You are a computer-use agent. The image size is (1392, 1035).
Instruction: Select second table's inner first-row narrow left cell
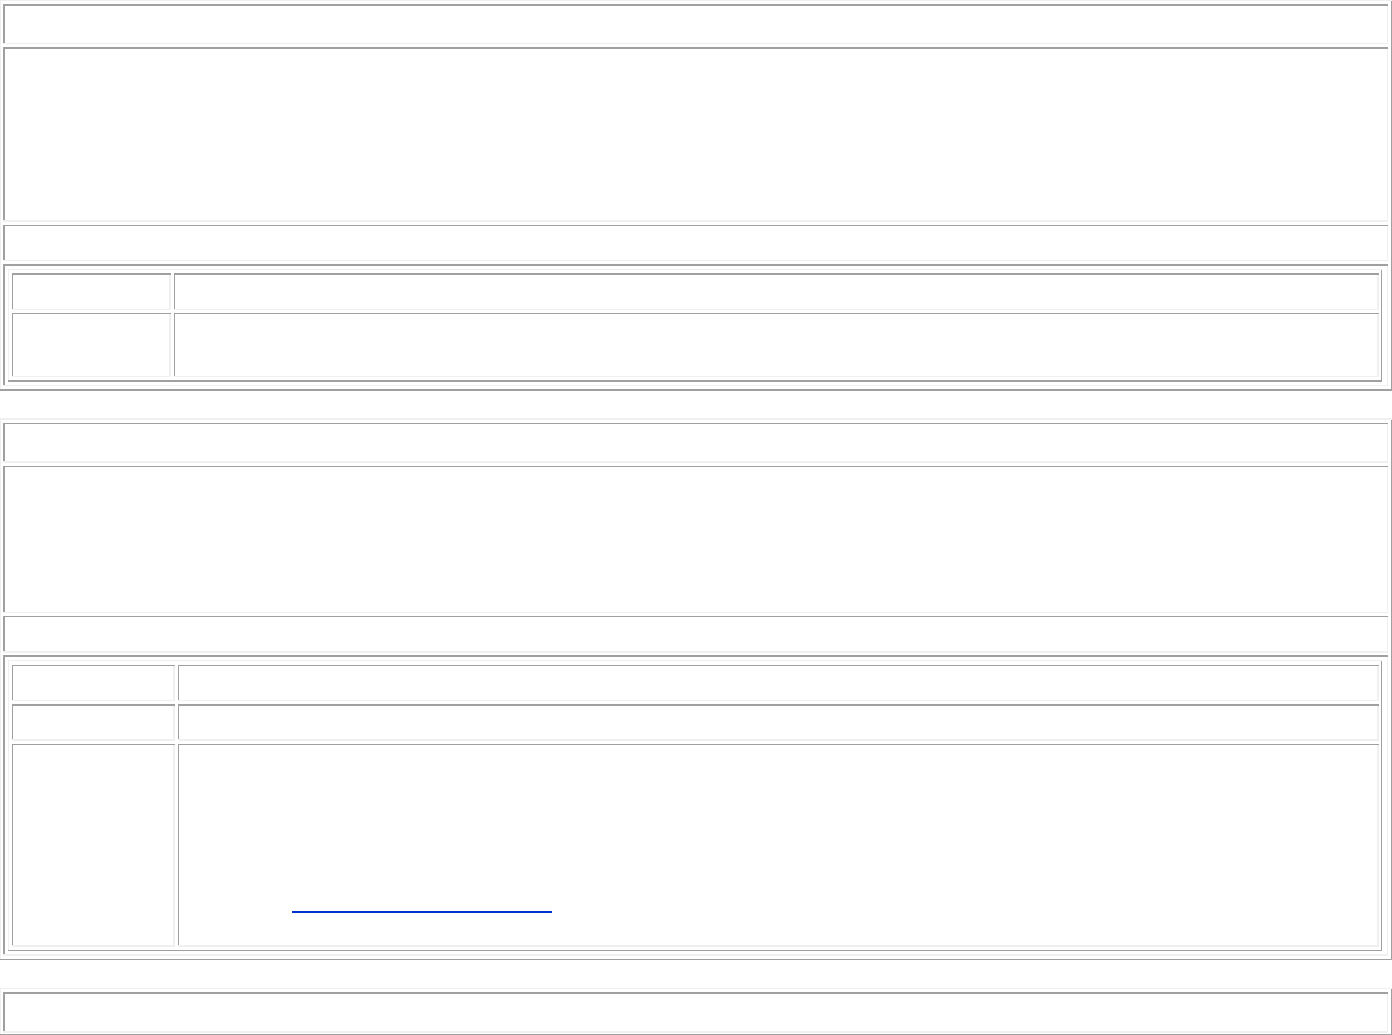point(93,682)
